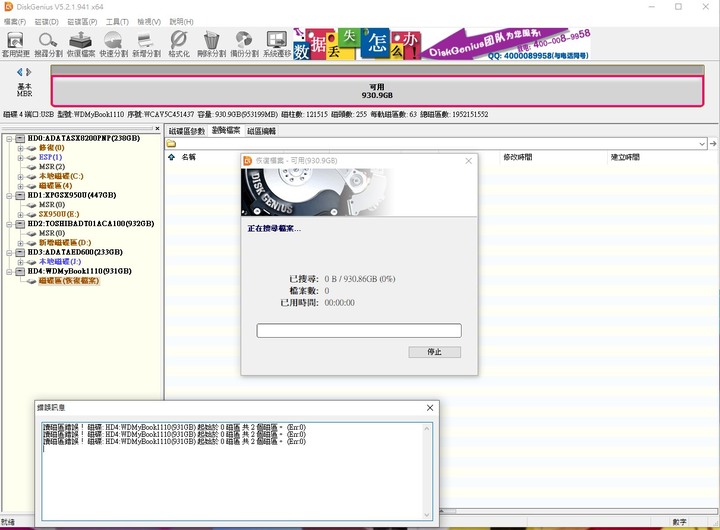This screenshot has width=720, height=530.
Task: Select the MSR(0) entry under HD2
Action: [x=52, y=233]
